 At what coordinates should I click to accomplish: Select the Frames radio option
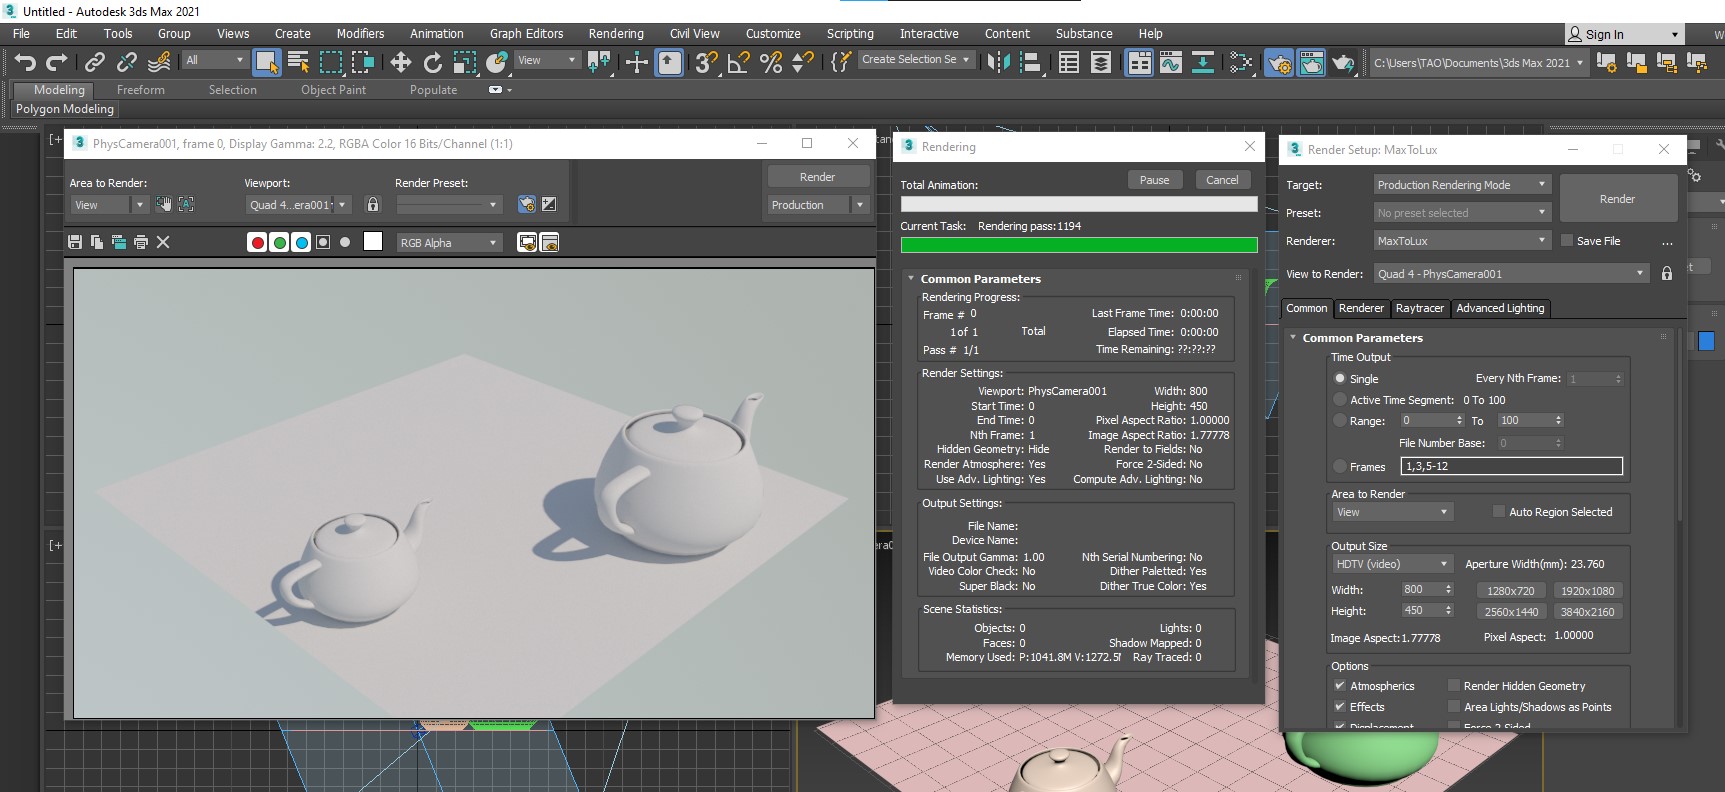[x=1340, y=467]
